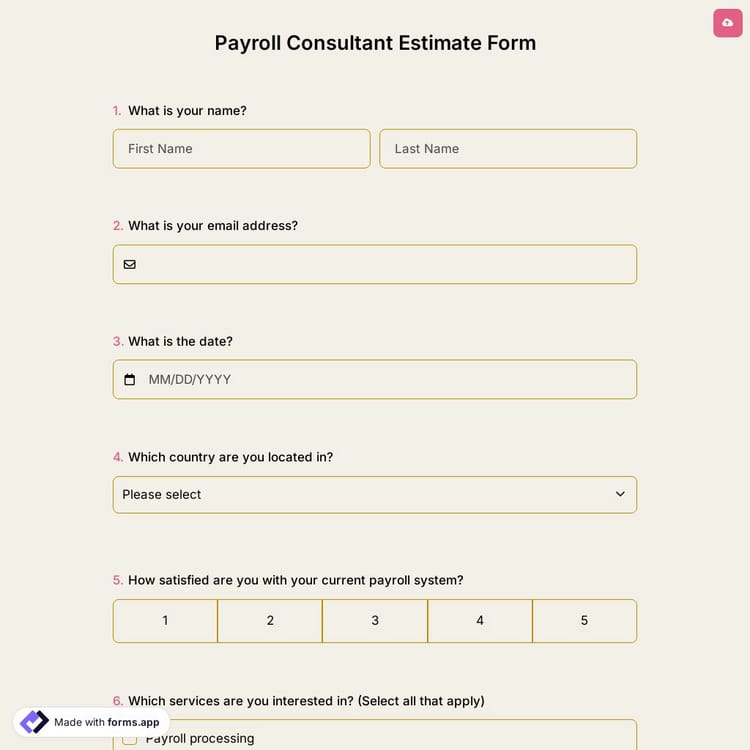
Task: Click the chevron arrow on country dropdown
Action: tap(620, 495)
